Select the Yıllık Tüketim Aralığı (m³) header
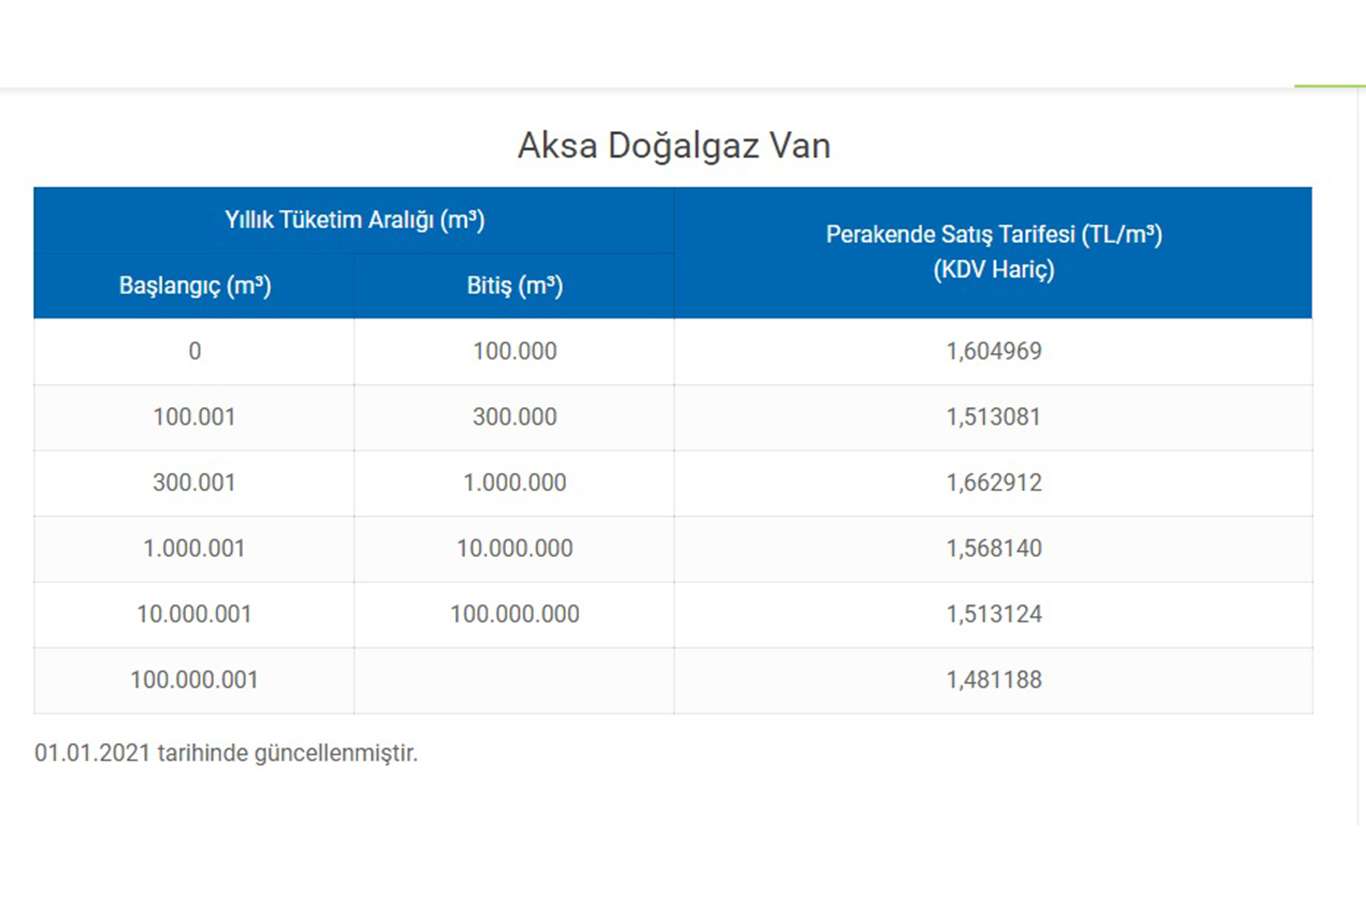1366x910 pixels. click(x=354, y=220)
